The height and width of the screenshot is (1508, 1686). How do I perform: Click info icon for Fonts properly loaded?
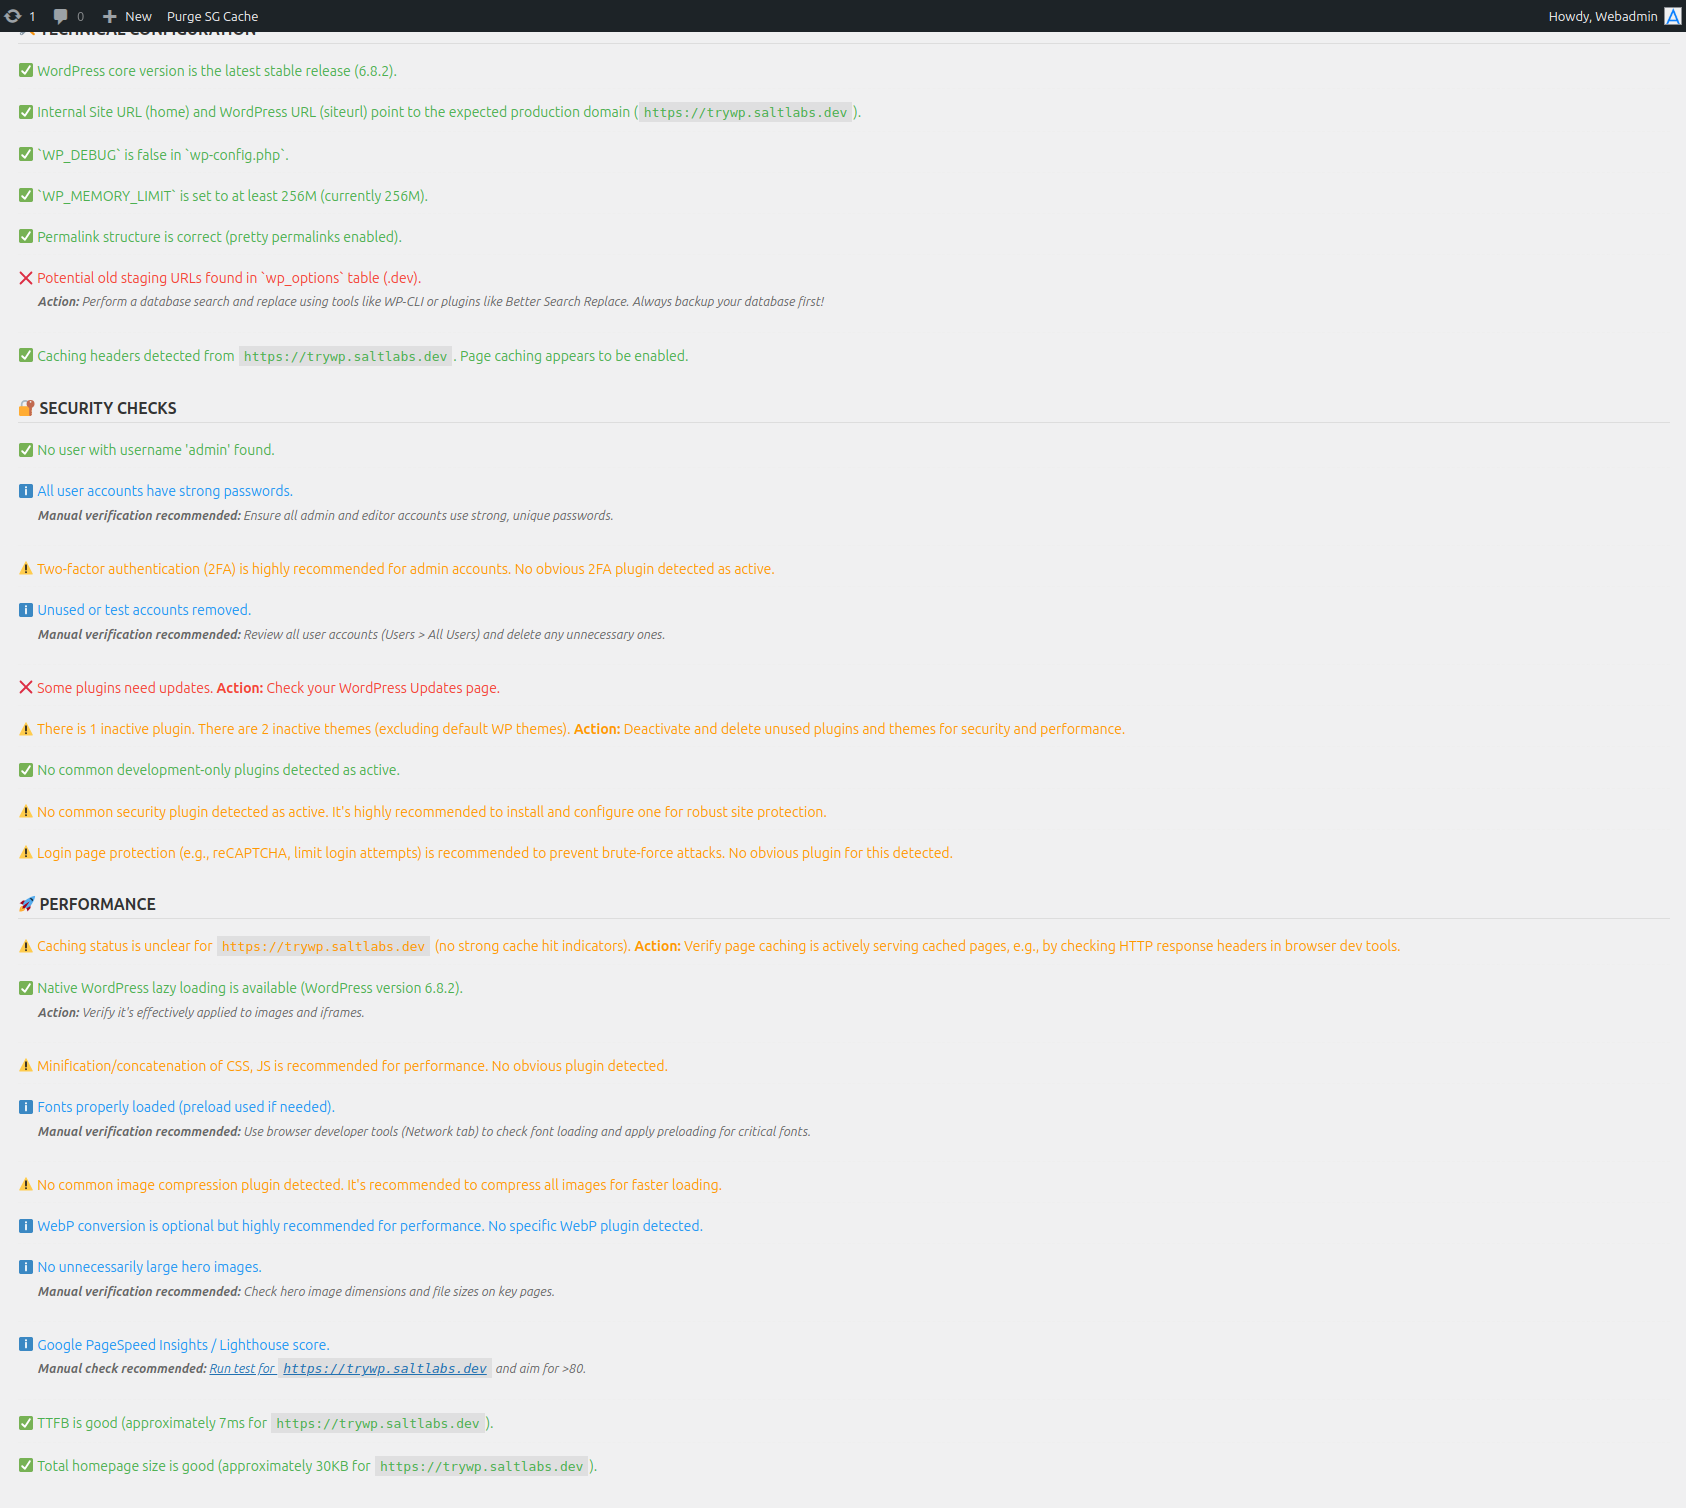point(26,1107)
